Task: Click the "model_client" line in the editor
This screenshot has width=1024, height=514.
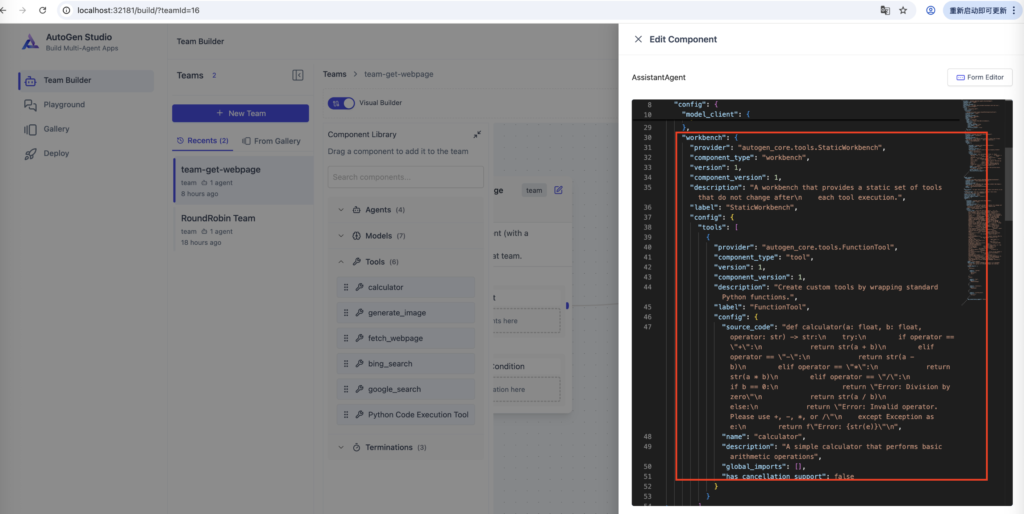Action: (716, 114)
